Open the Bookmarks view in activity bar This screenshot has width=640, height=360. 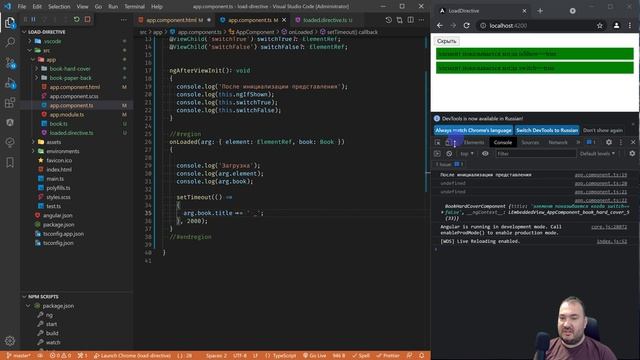(x=10, y=162)
